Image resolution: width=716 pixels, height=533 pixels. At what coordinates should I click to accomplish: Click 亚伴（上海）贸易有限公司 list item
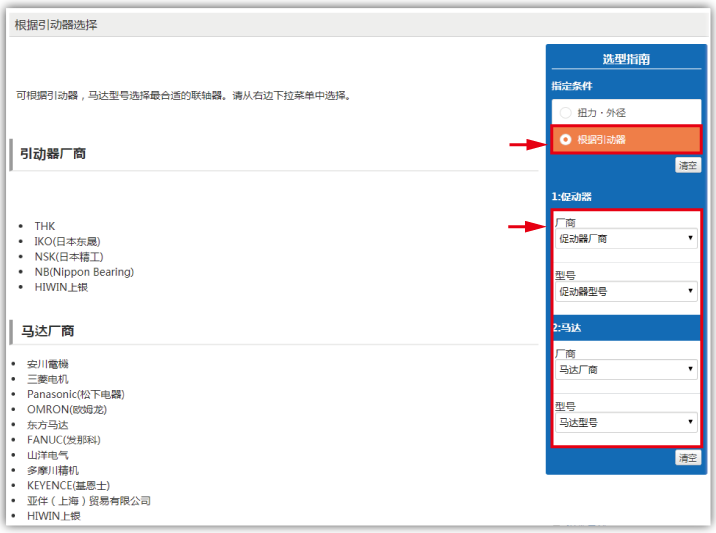[89, 501]
